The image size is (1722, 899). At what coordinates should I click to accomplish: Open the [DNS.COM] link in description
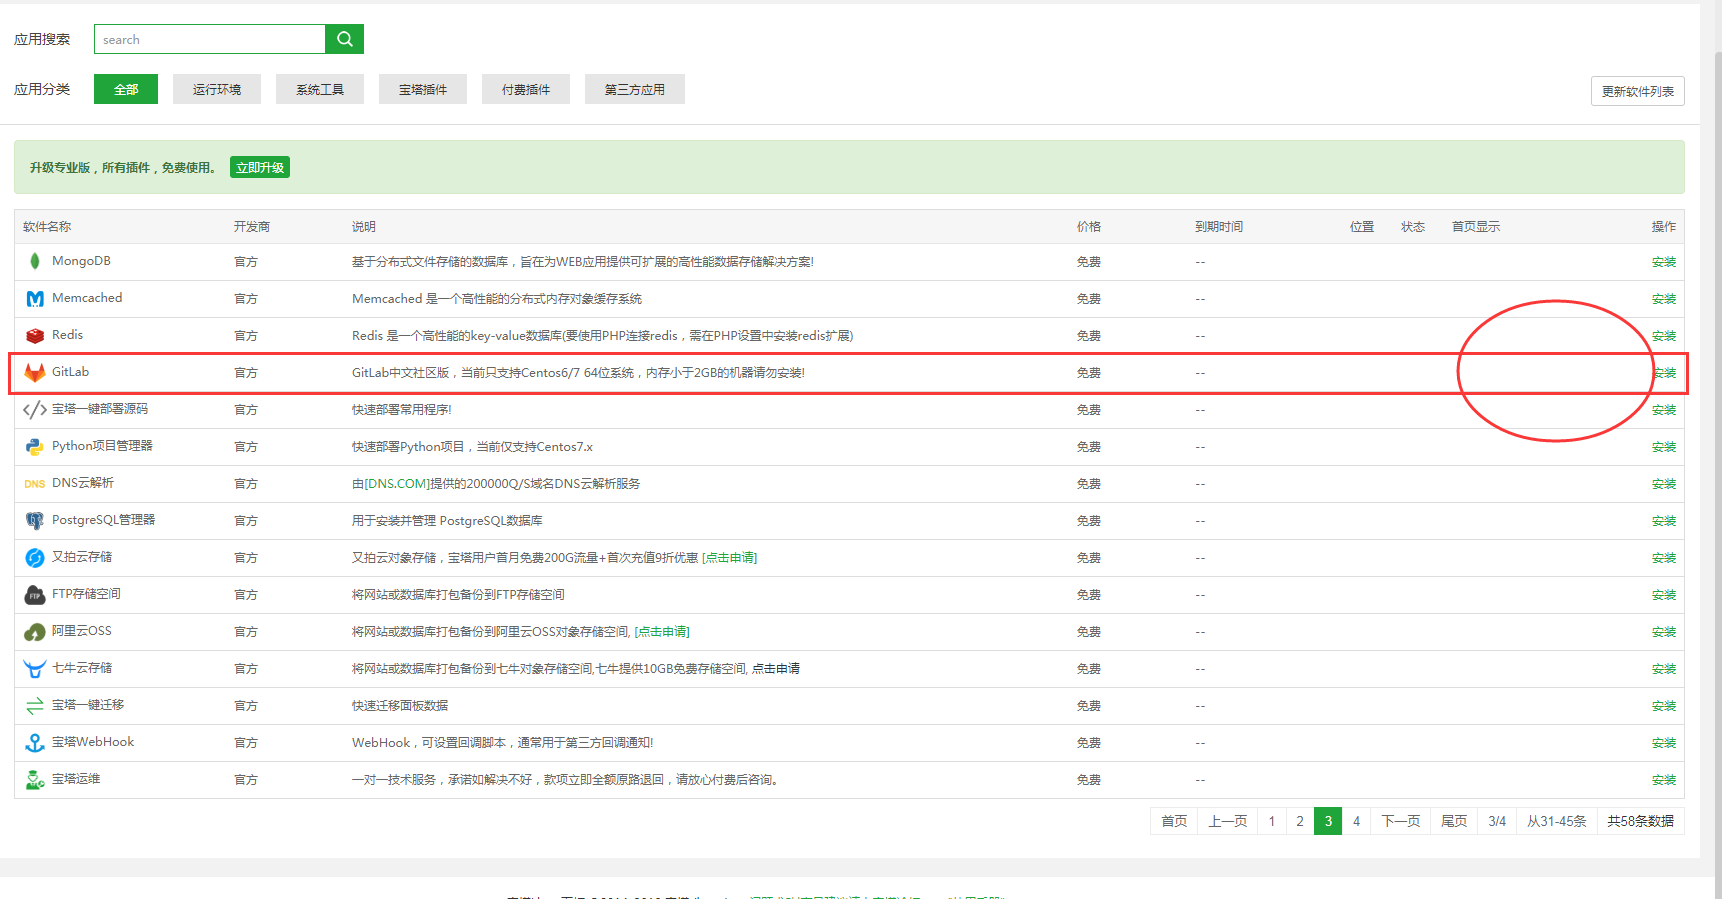pyautogui.click(x=397, y=484)
